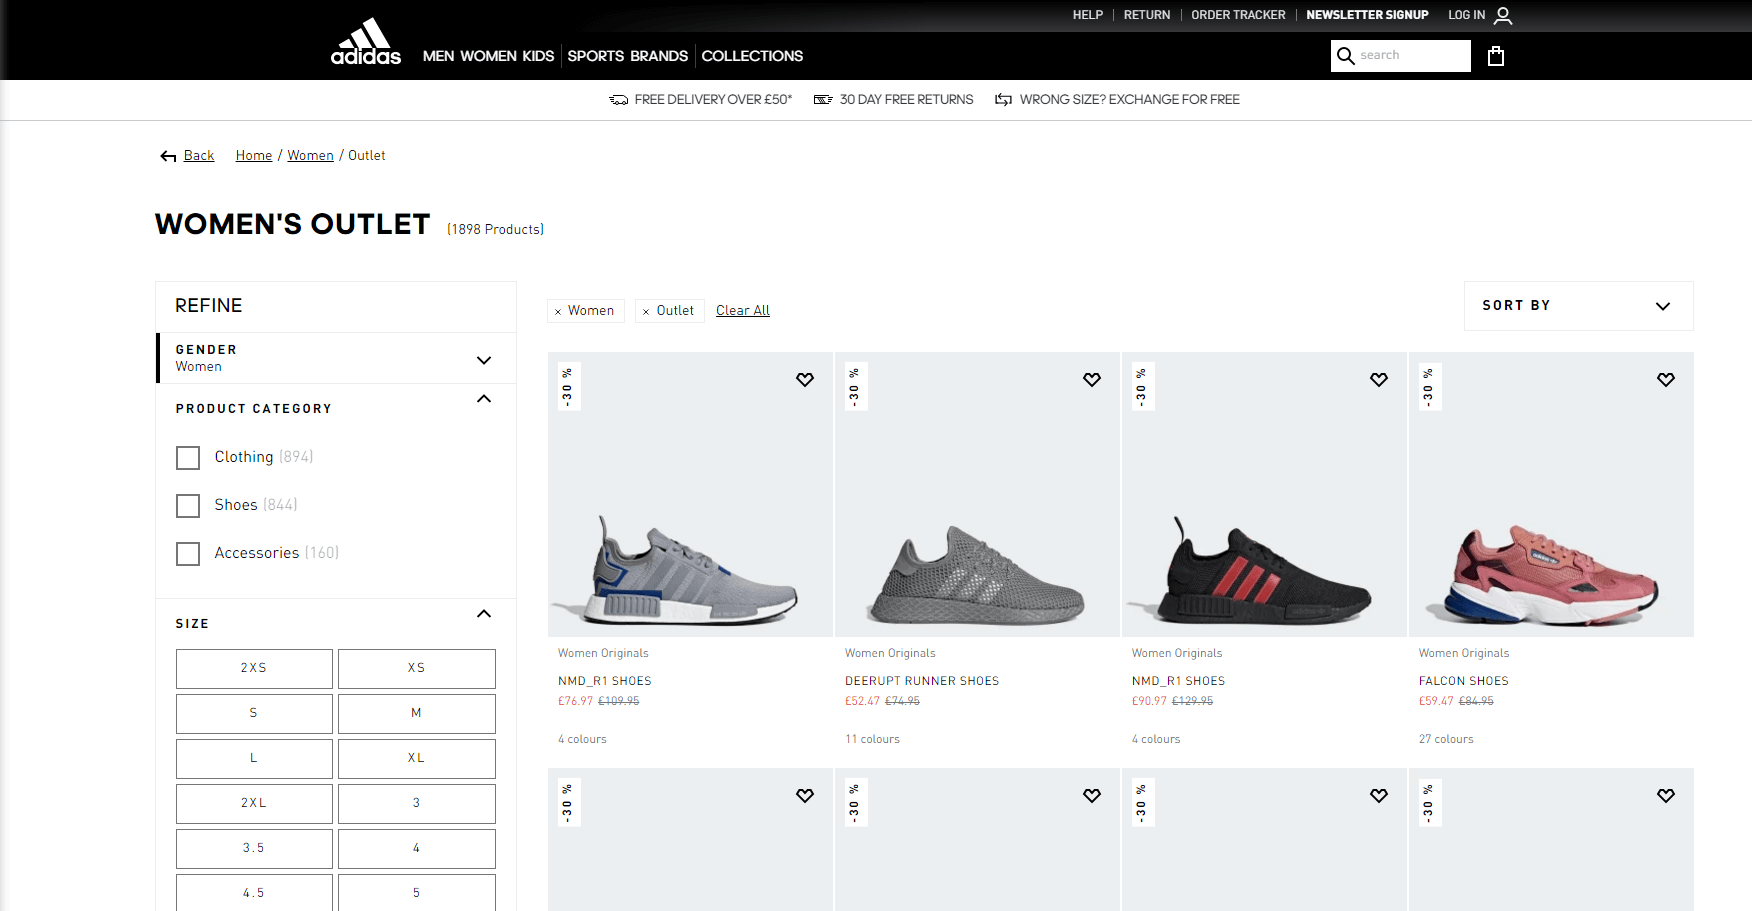Open the grey NMD_R1 Shoes image
1752x911 pixels.
[690, 494]
